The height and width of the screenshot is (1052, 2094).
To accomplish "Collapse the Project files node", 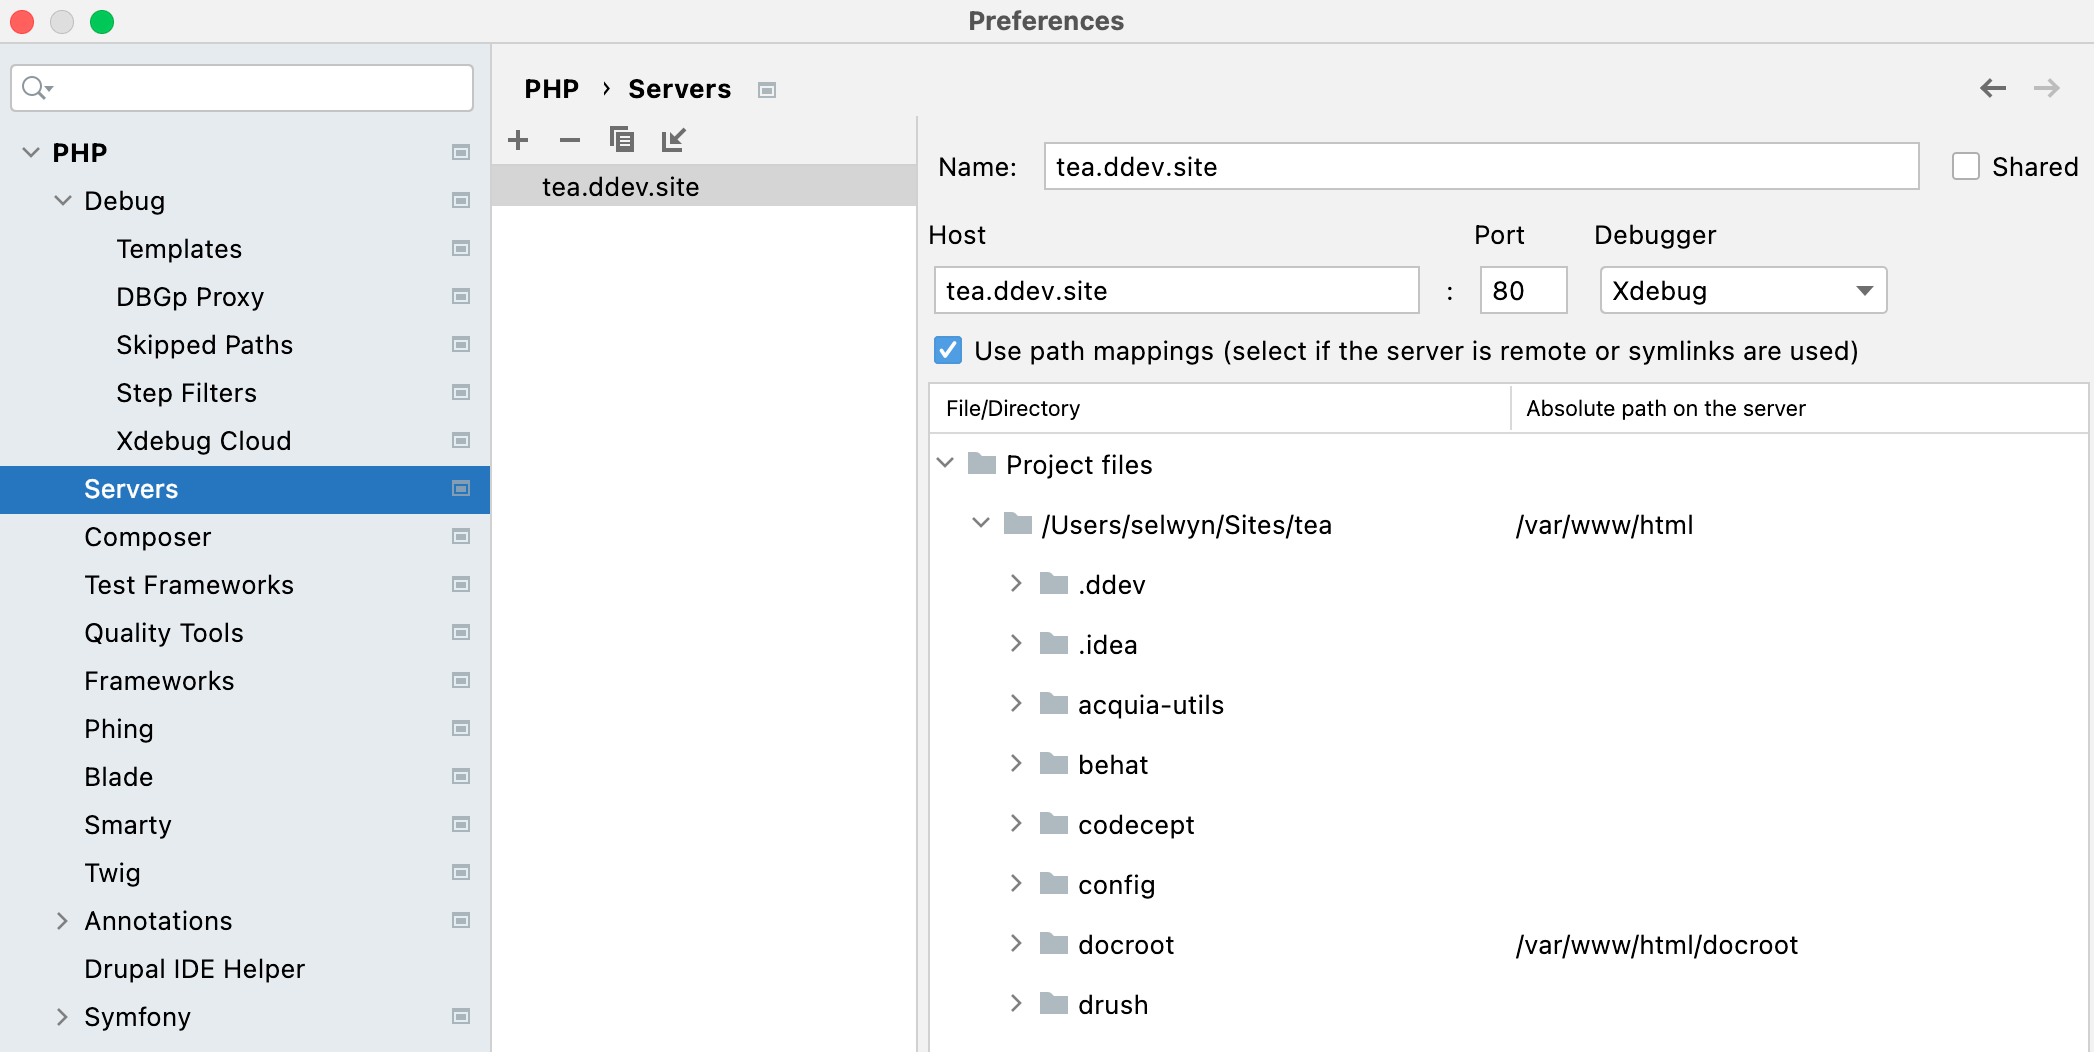I will pos(945,463).
